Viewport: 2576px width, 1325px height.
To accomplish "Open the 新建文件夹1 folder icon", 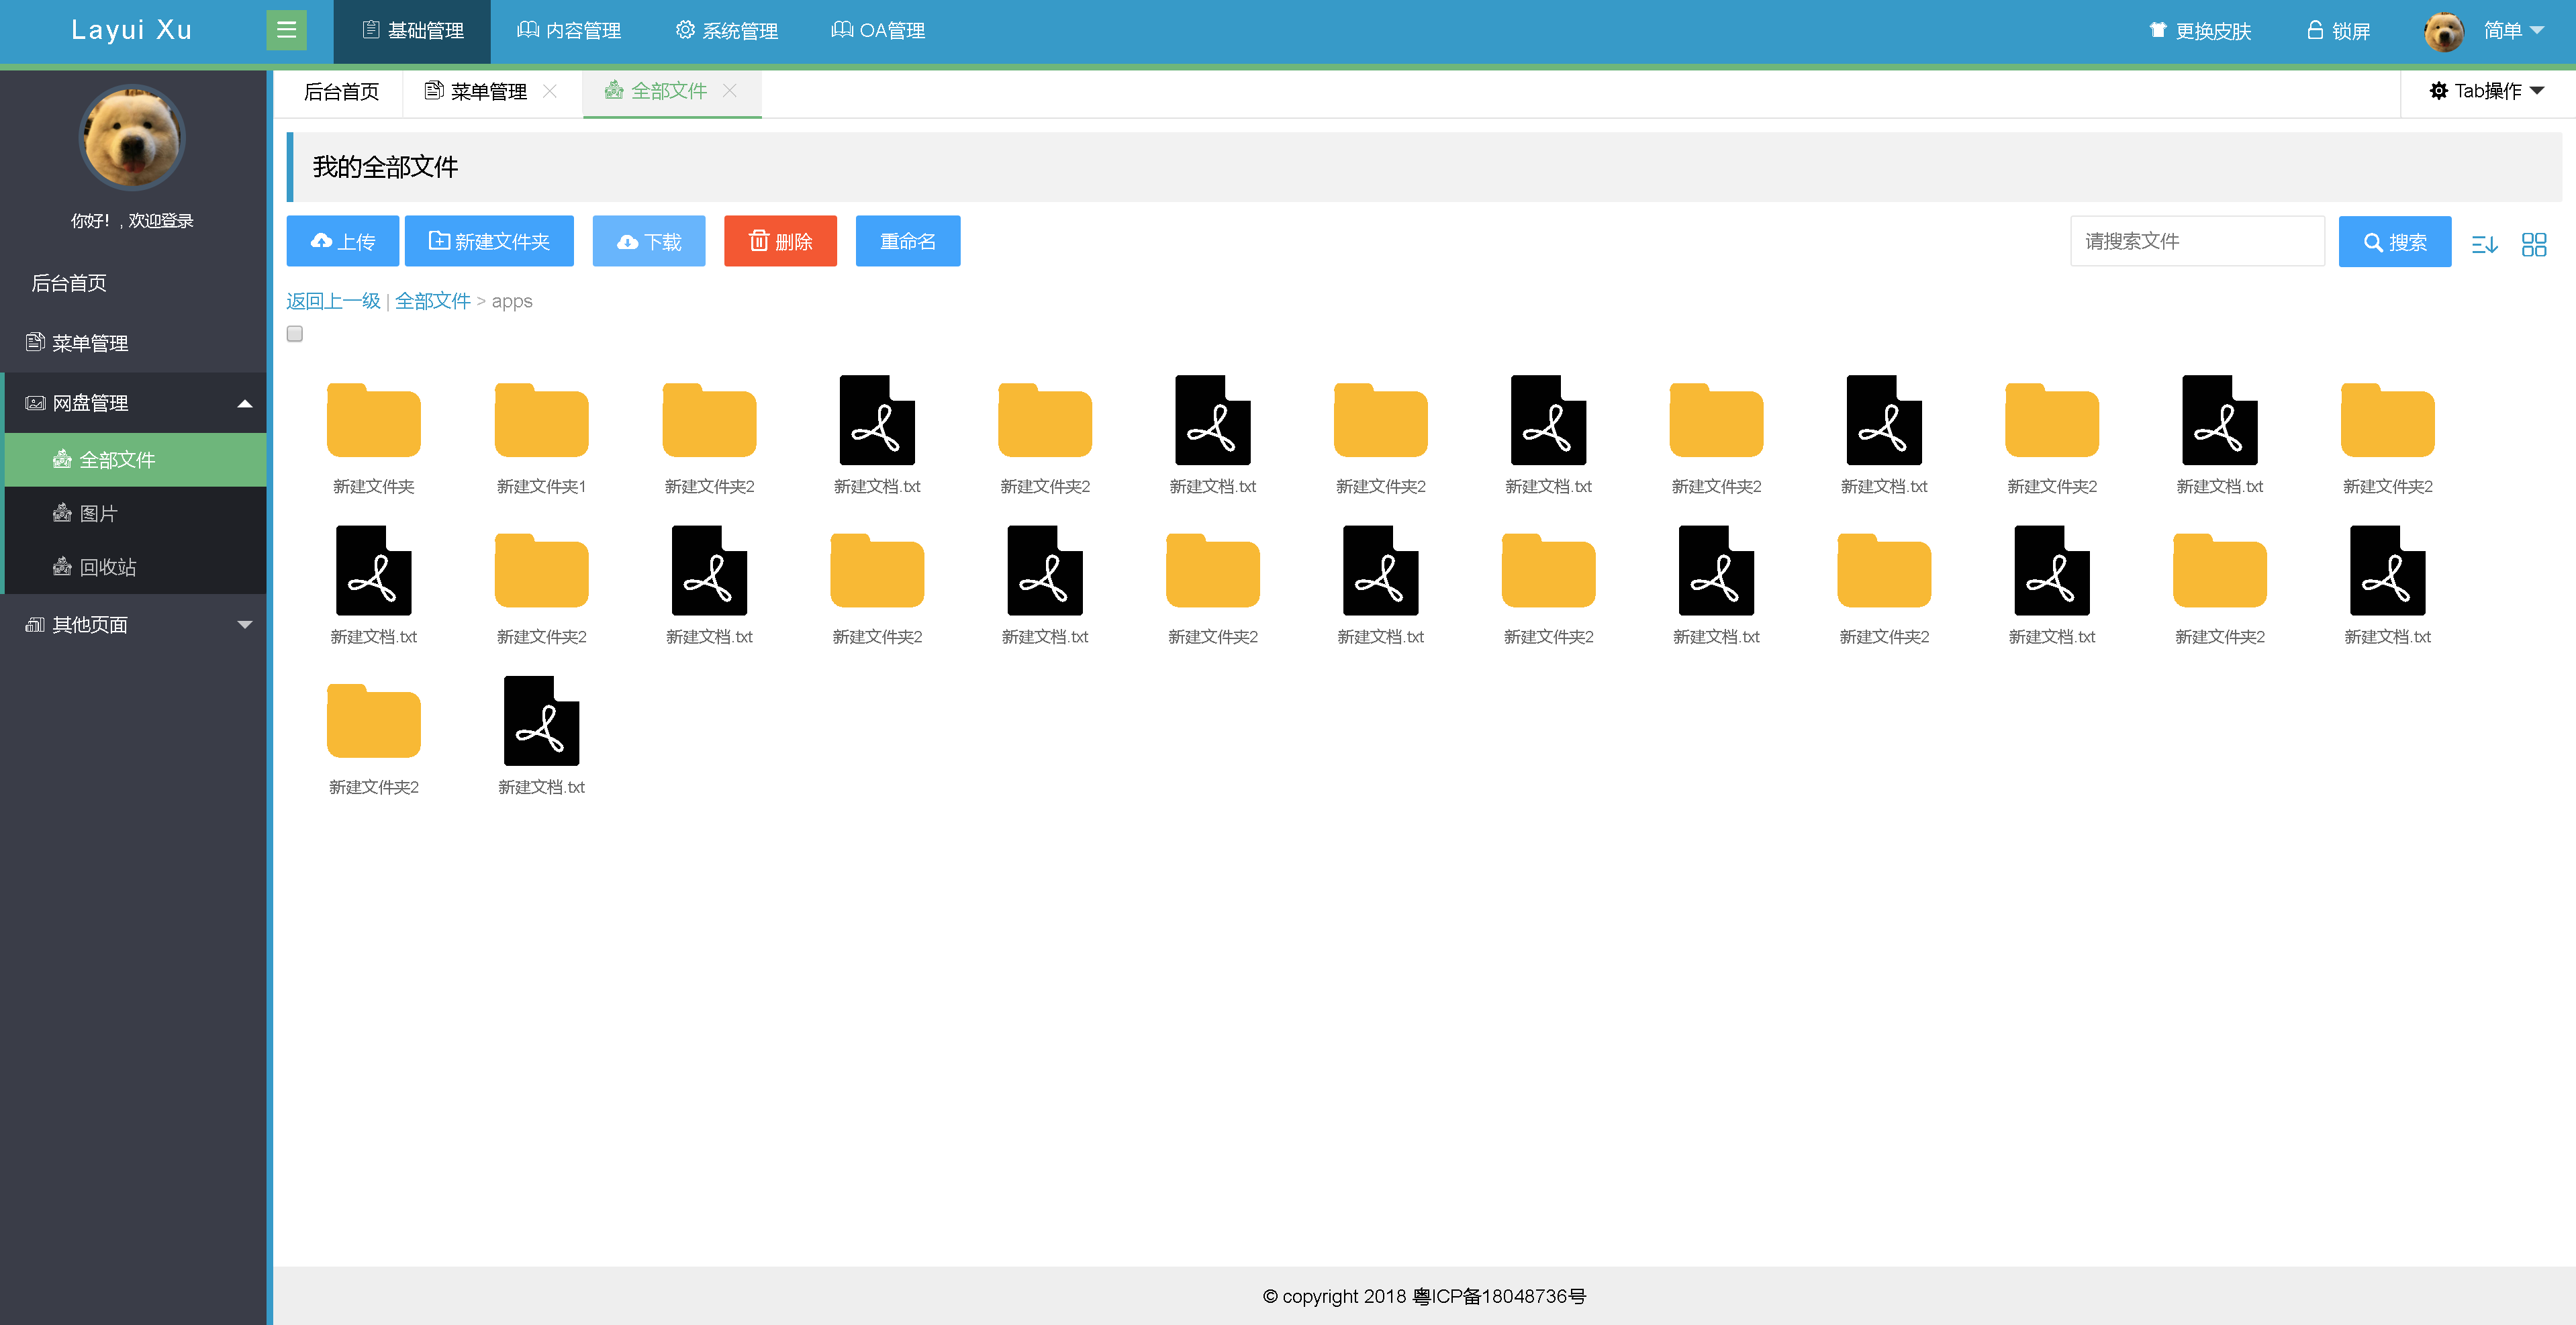I will 541,420.
